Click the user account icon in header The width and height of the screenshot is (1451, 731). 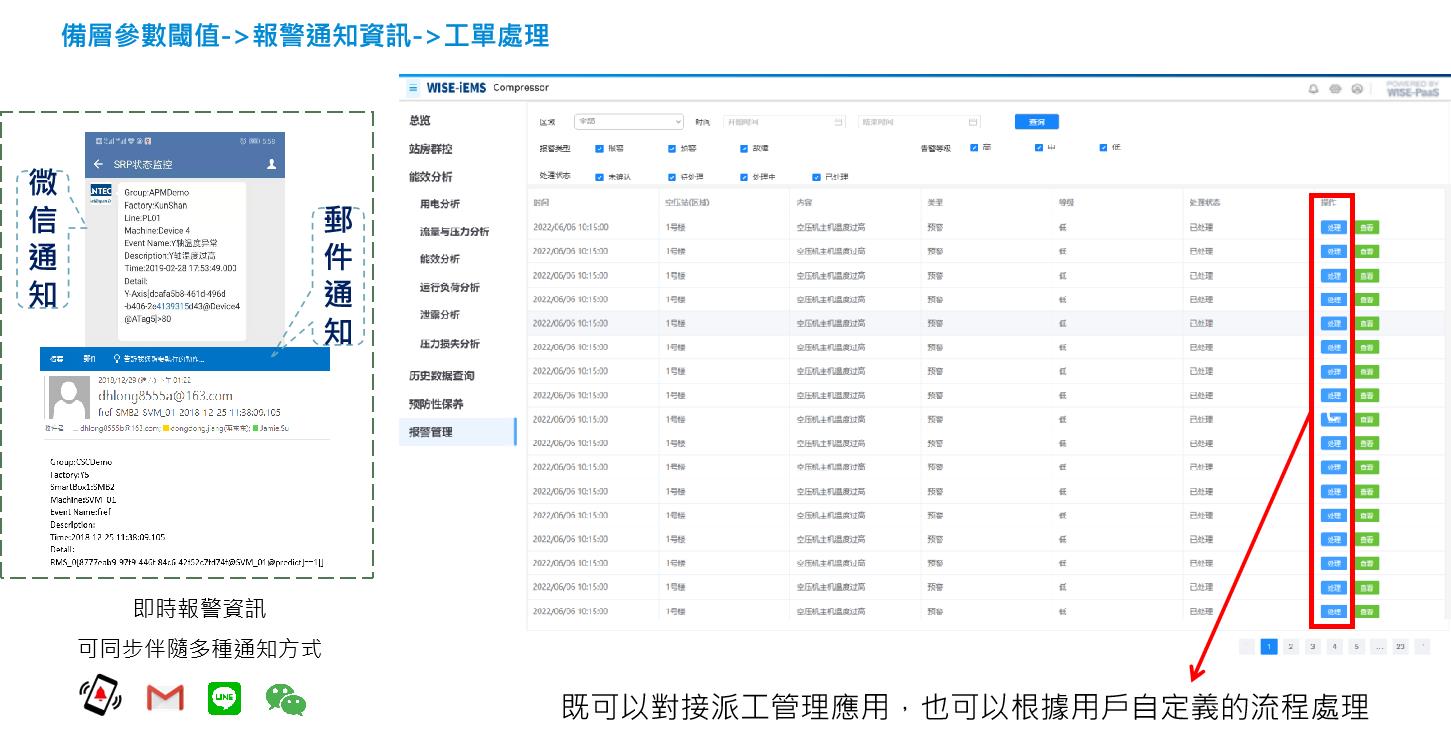[x=1357, y=89]
